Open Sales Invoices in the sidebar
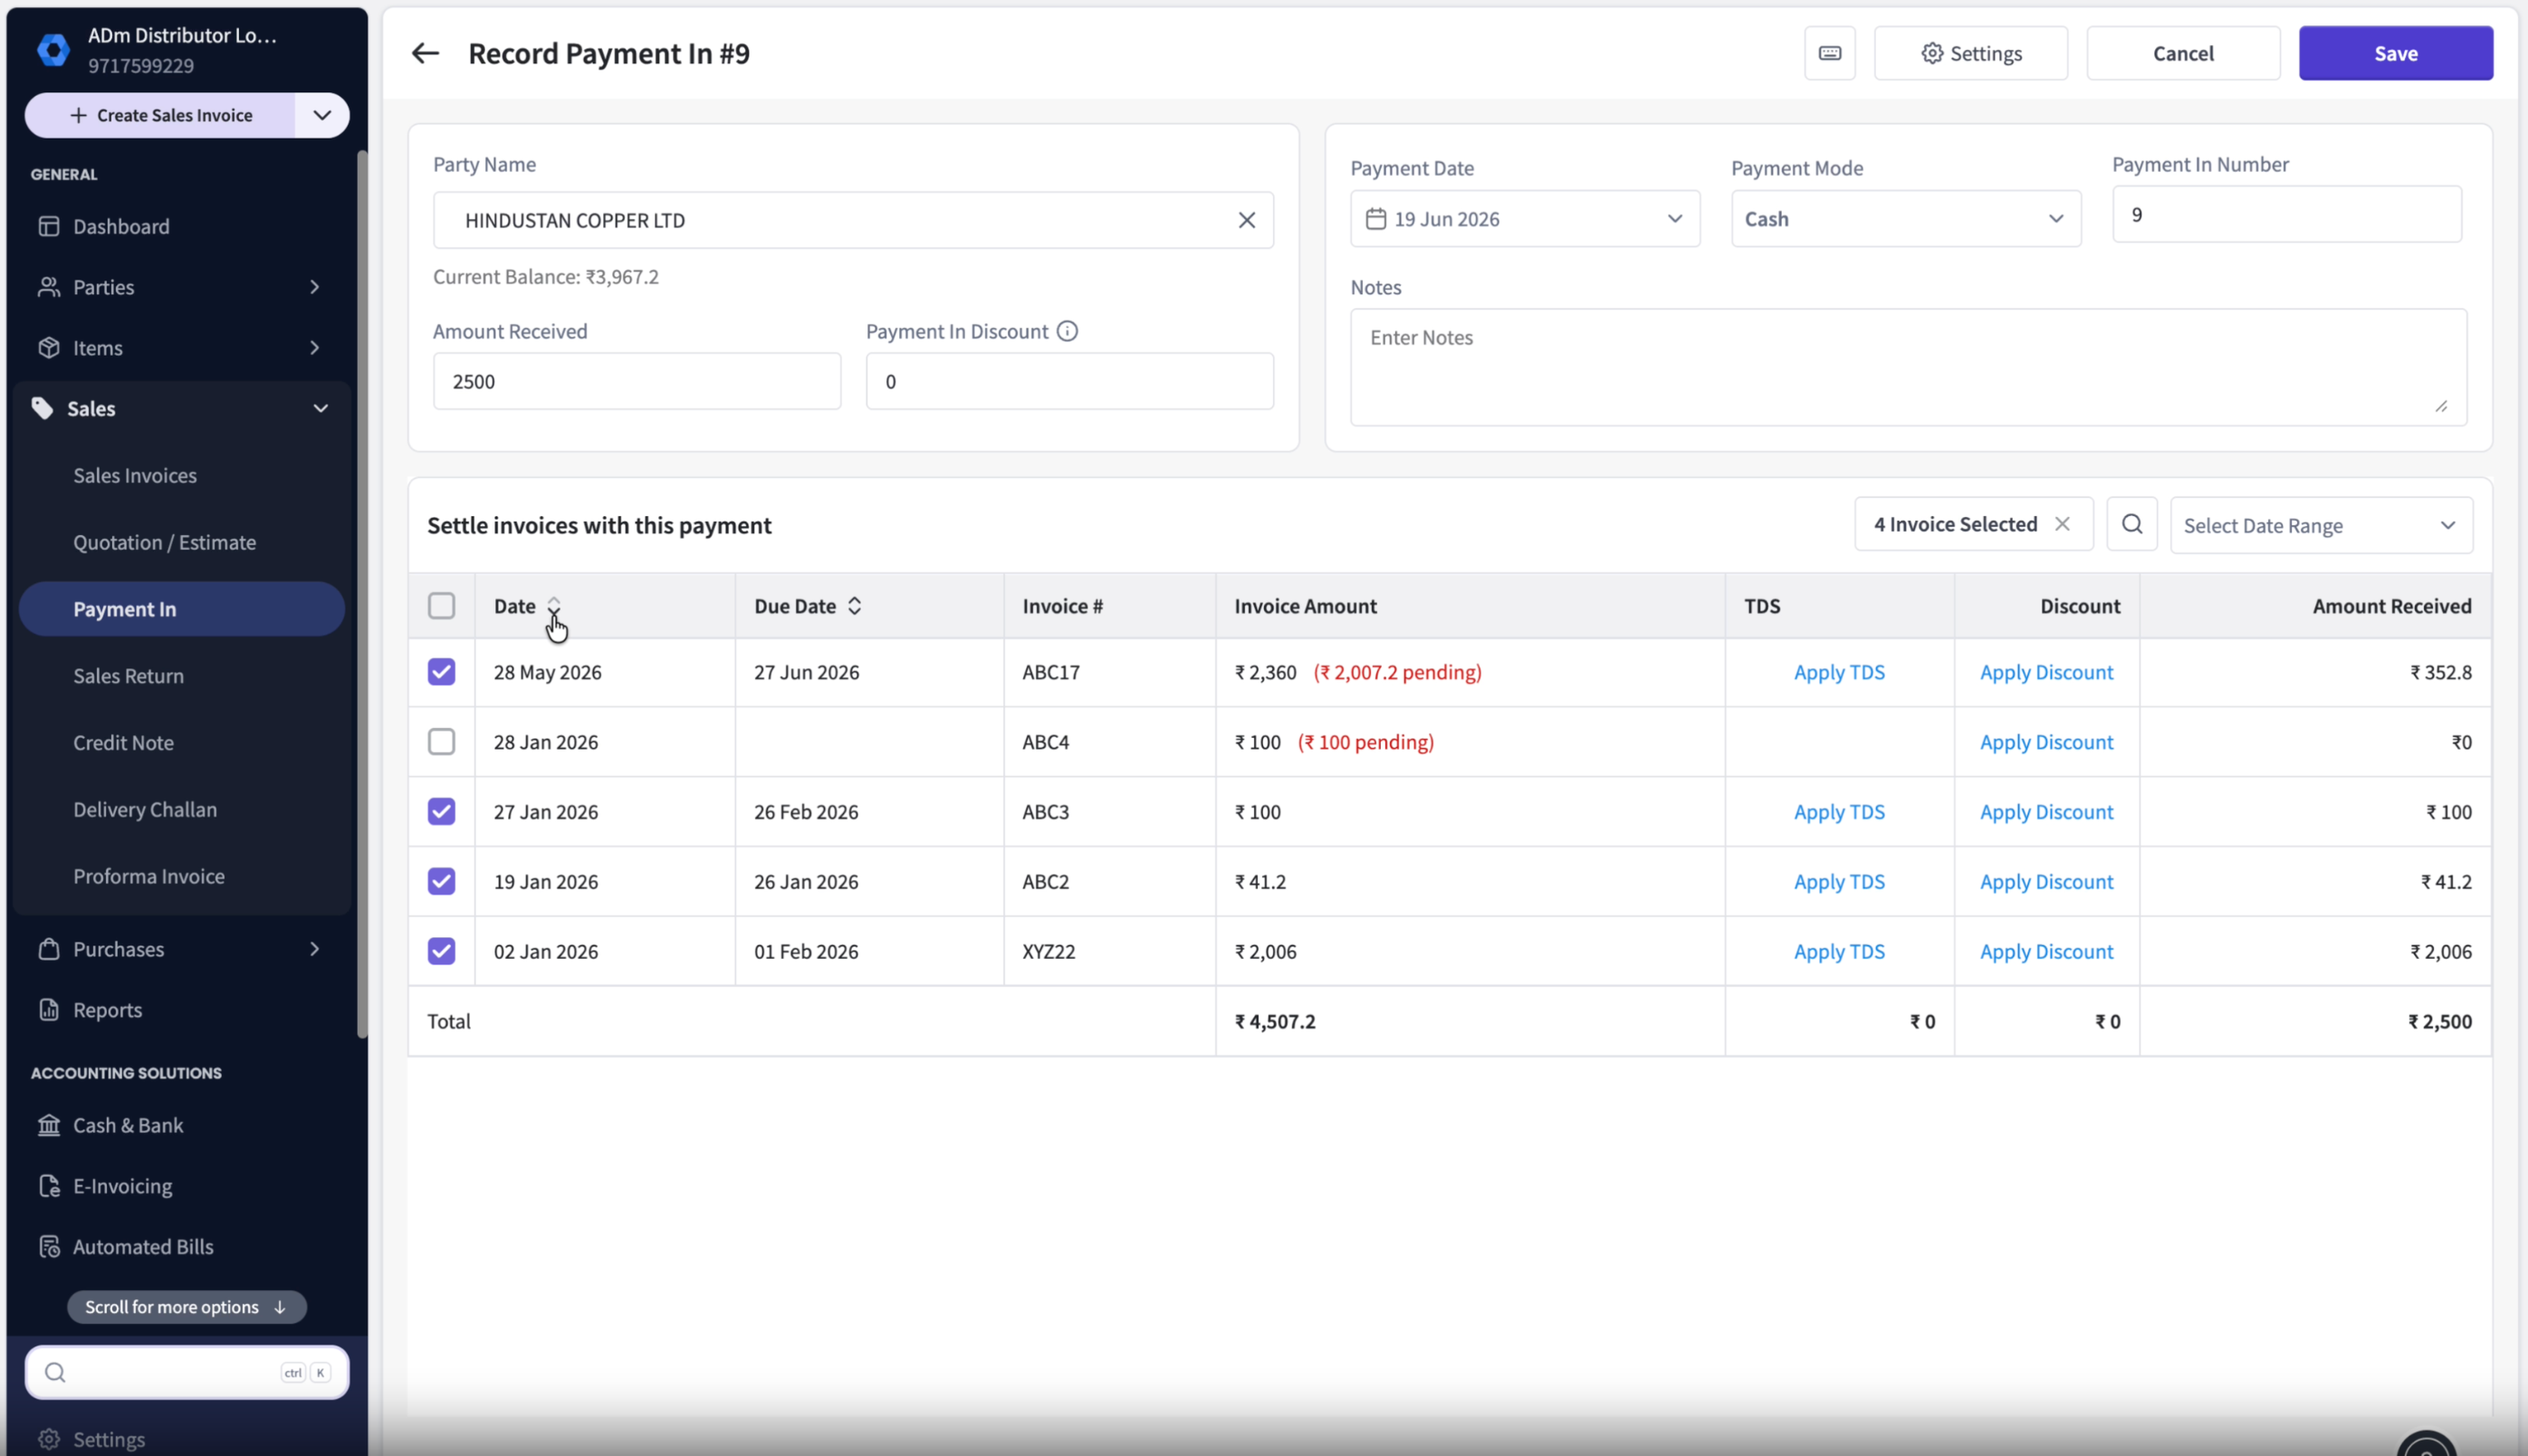 click(135, 476)
